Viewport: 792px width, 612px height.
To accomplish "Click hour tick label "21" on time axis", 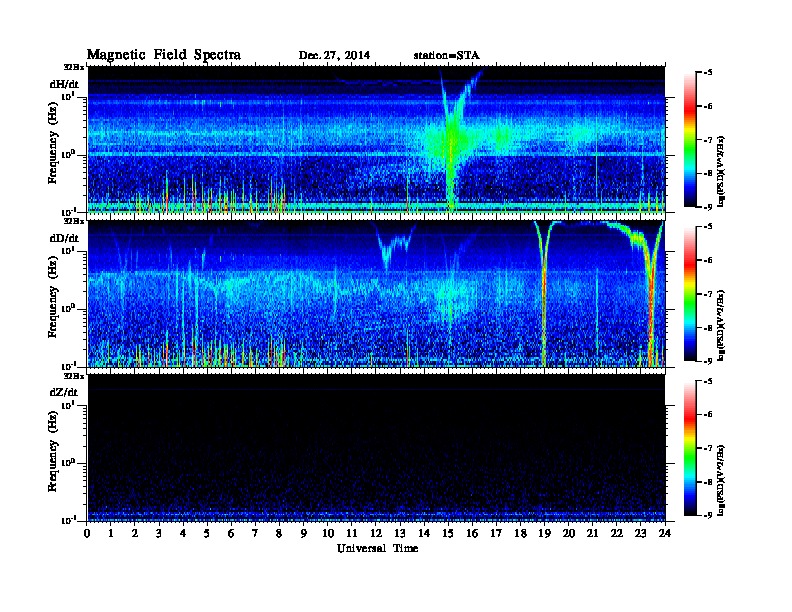I will [x=592, y=533].
